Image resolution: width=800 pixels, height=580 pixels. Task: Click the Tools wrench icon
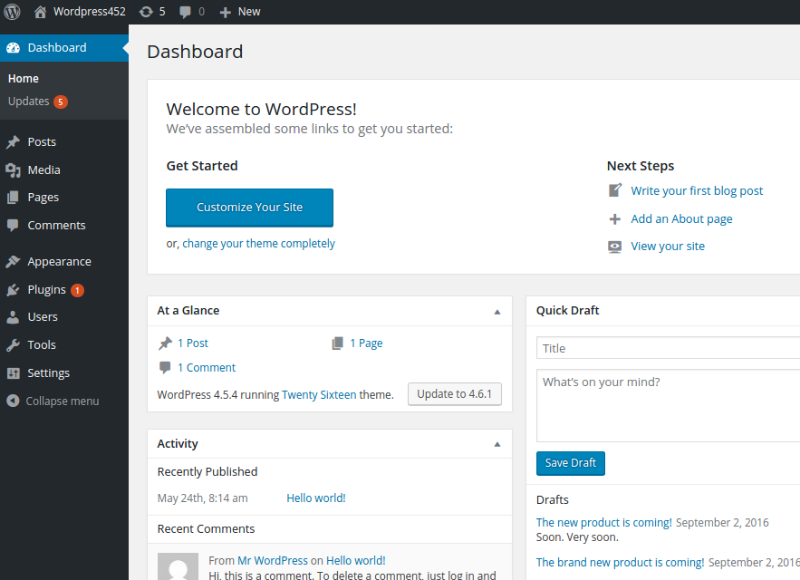point(13,345)
